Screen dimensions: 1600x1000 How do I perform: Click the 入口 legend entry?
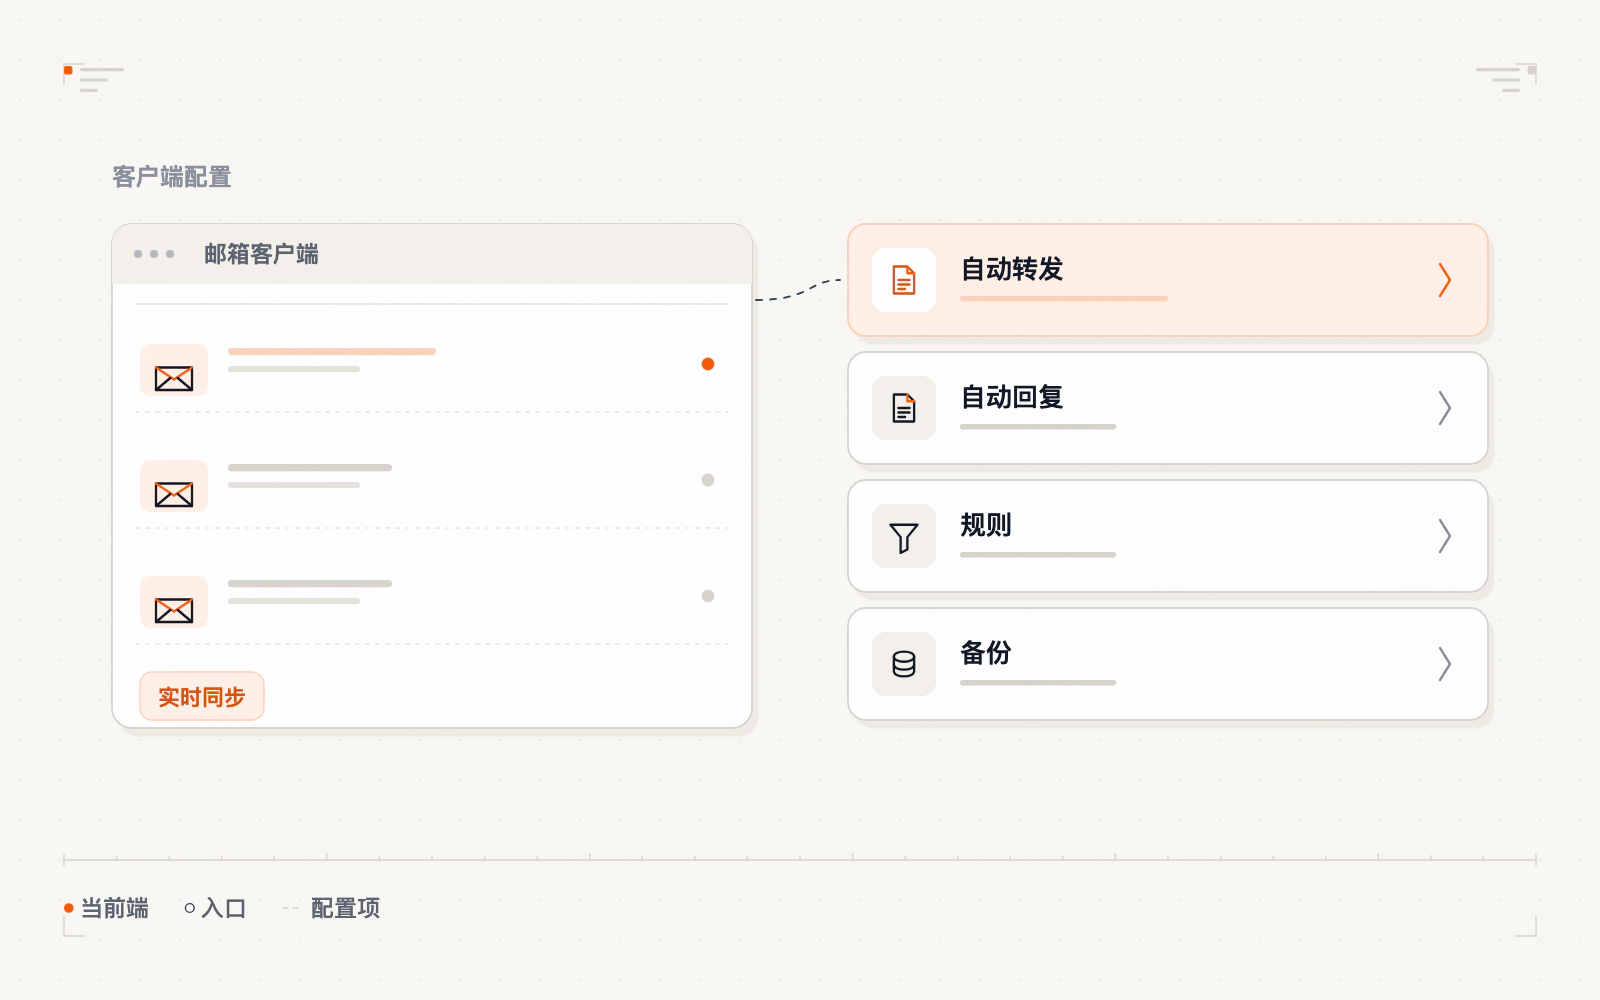coord(215,908)
